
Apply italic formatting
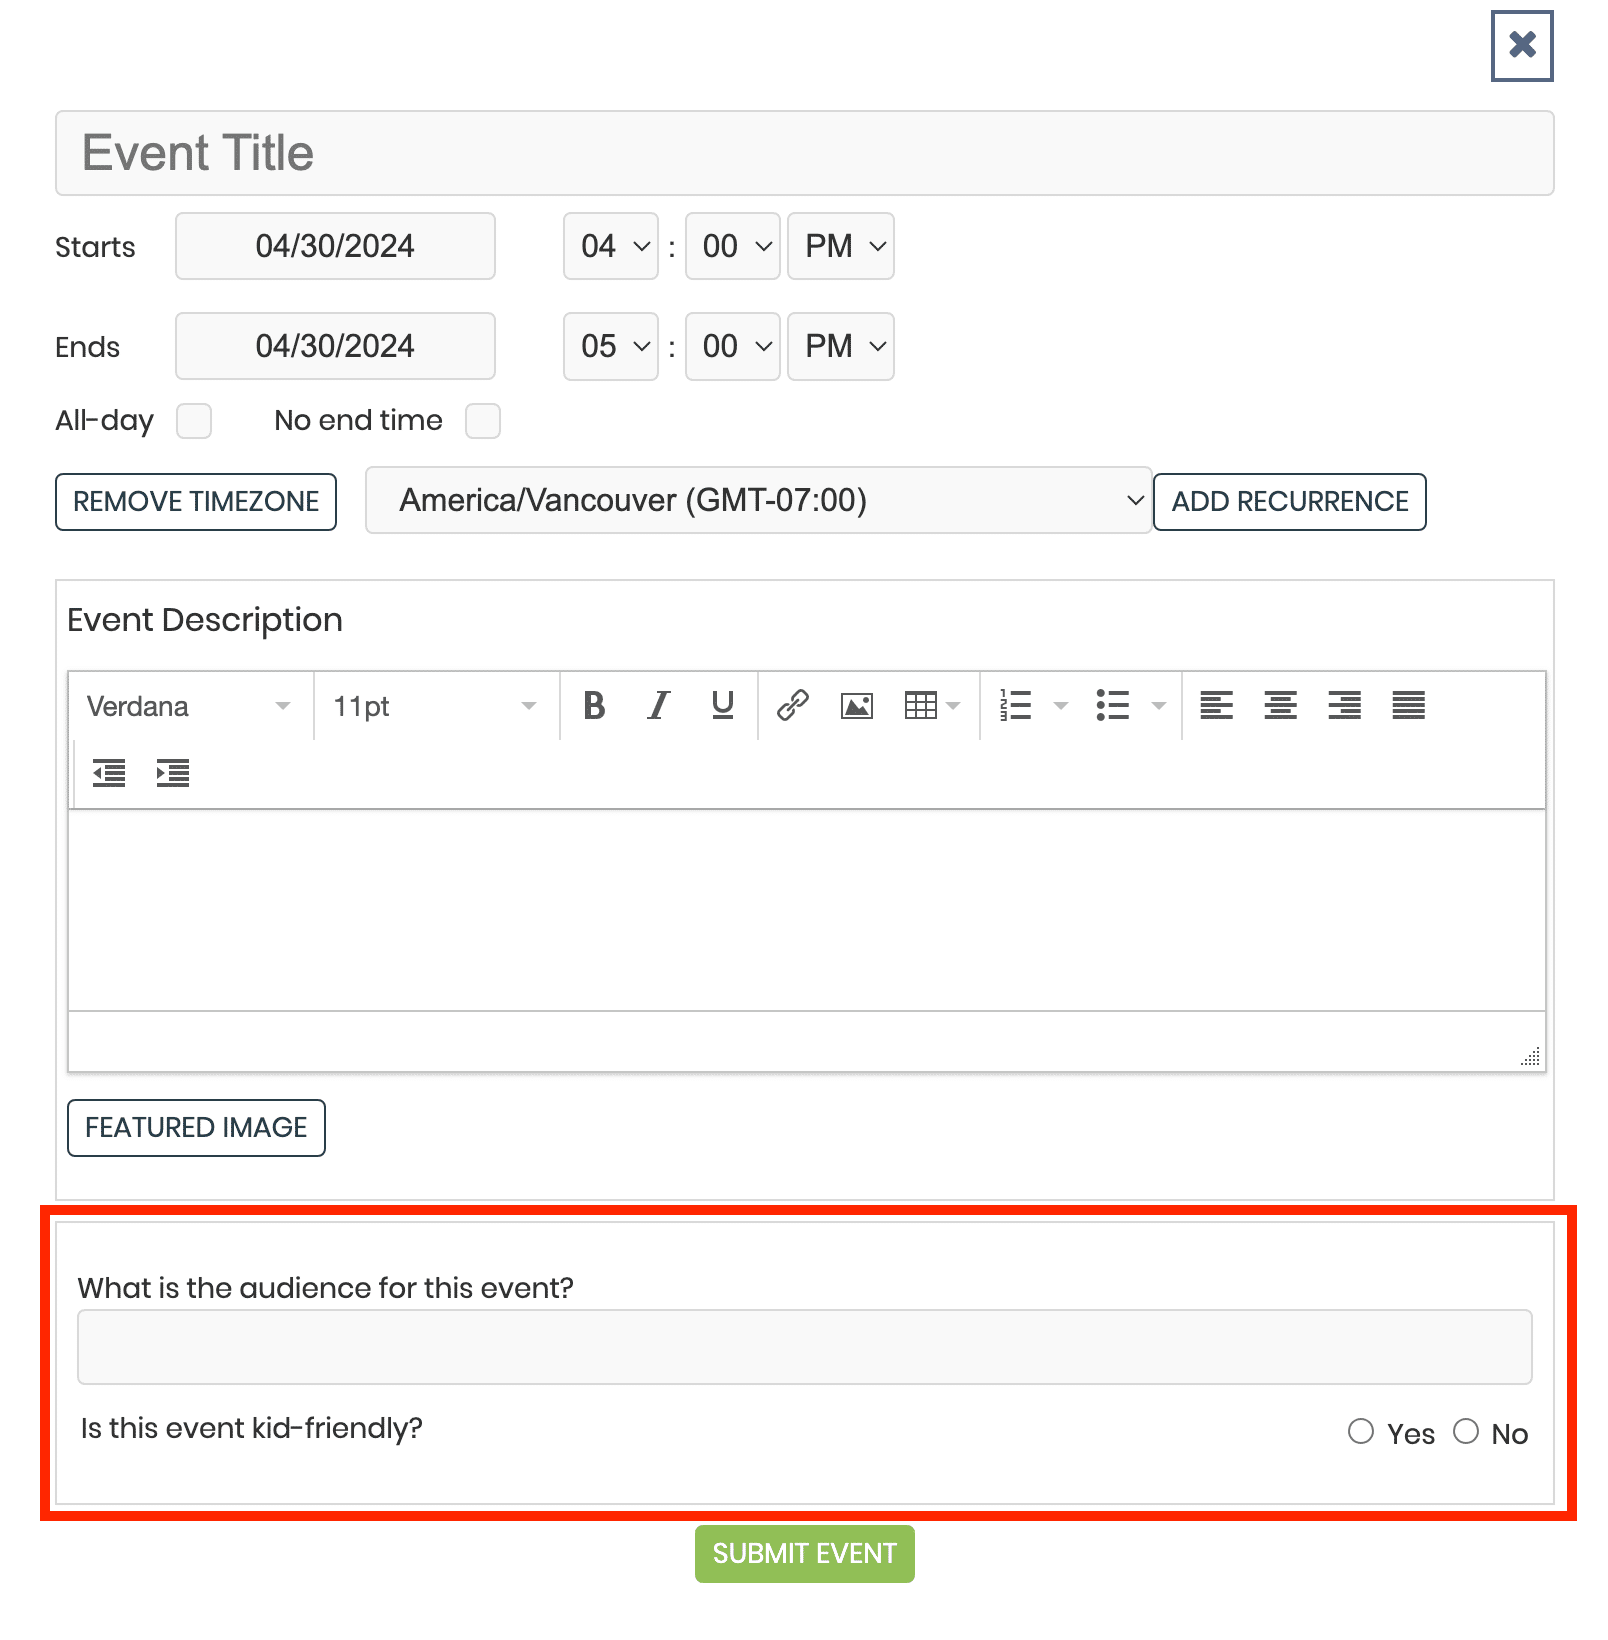point(657,706)
